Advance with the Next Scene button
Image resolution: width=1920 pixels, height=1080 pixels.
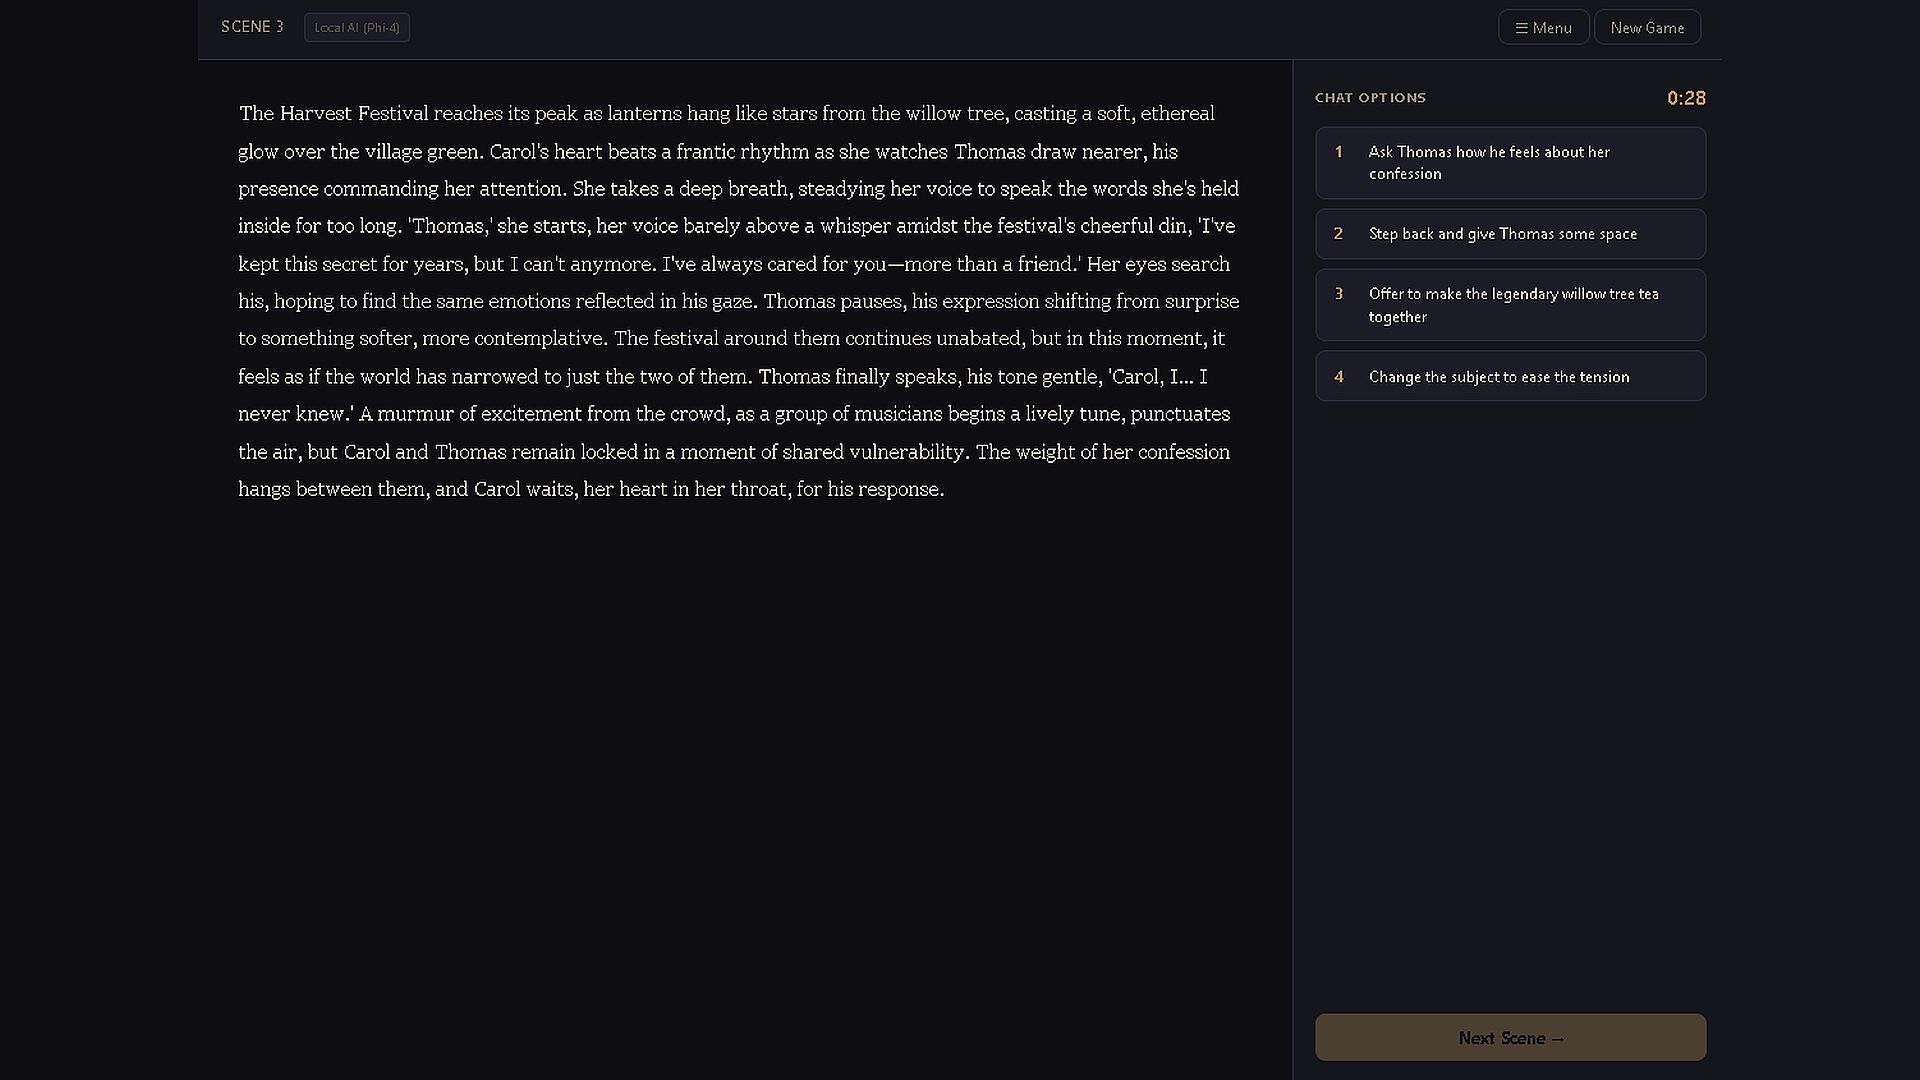pos(1510,1038)
